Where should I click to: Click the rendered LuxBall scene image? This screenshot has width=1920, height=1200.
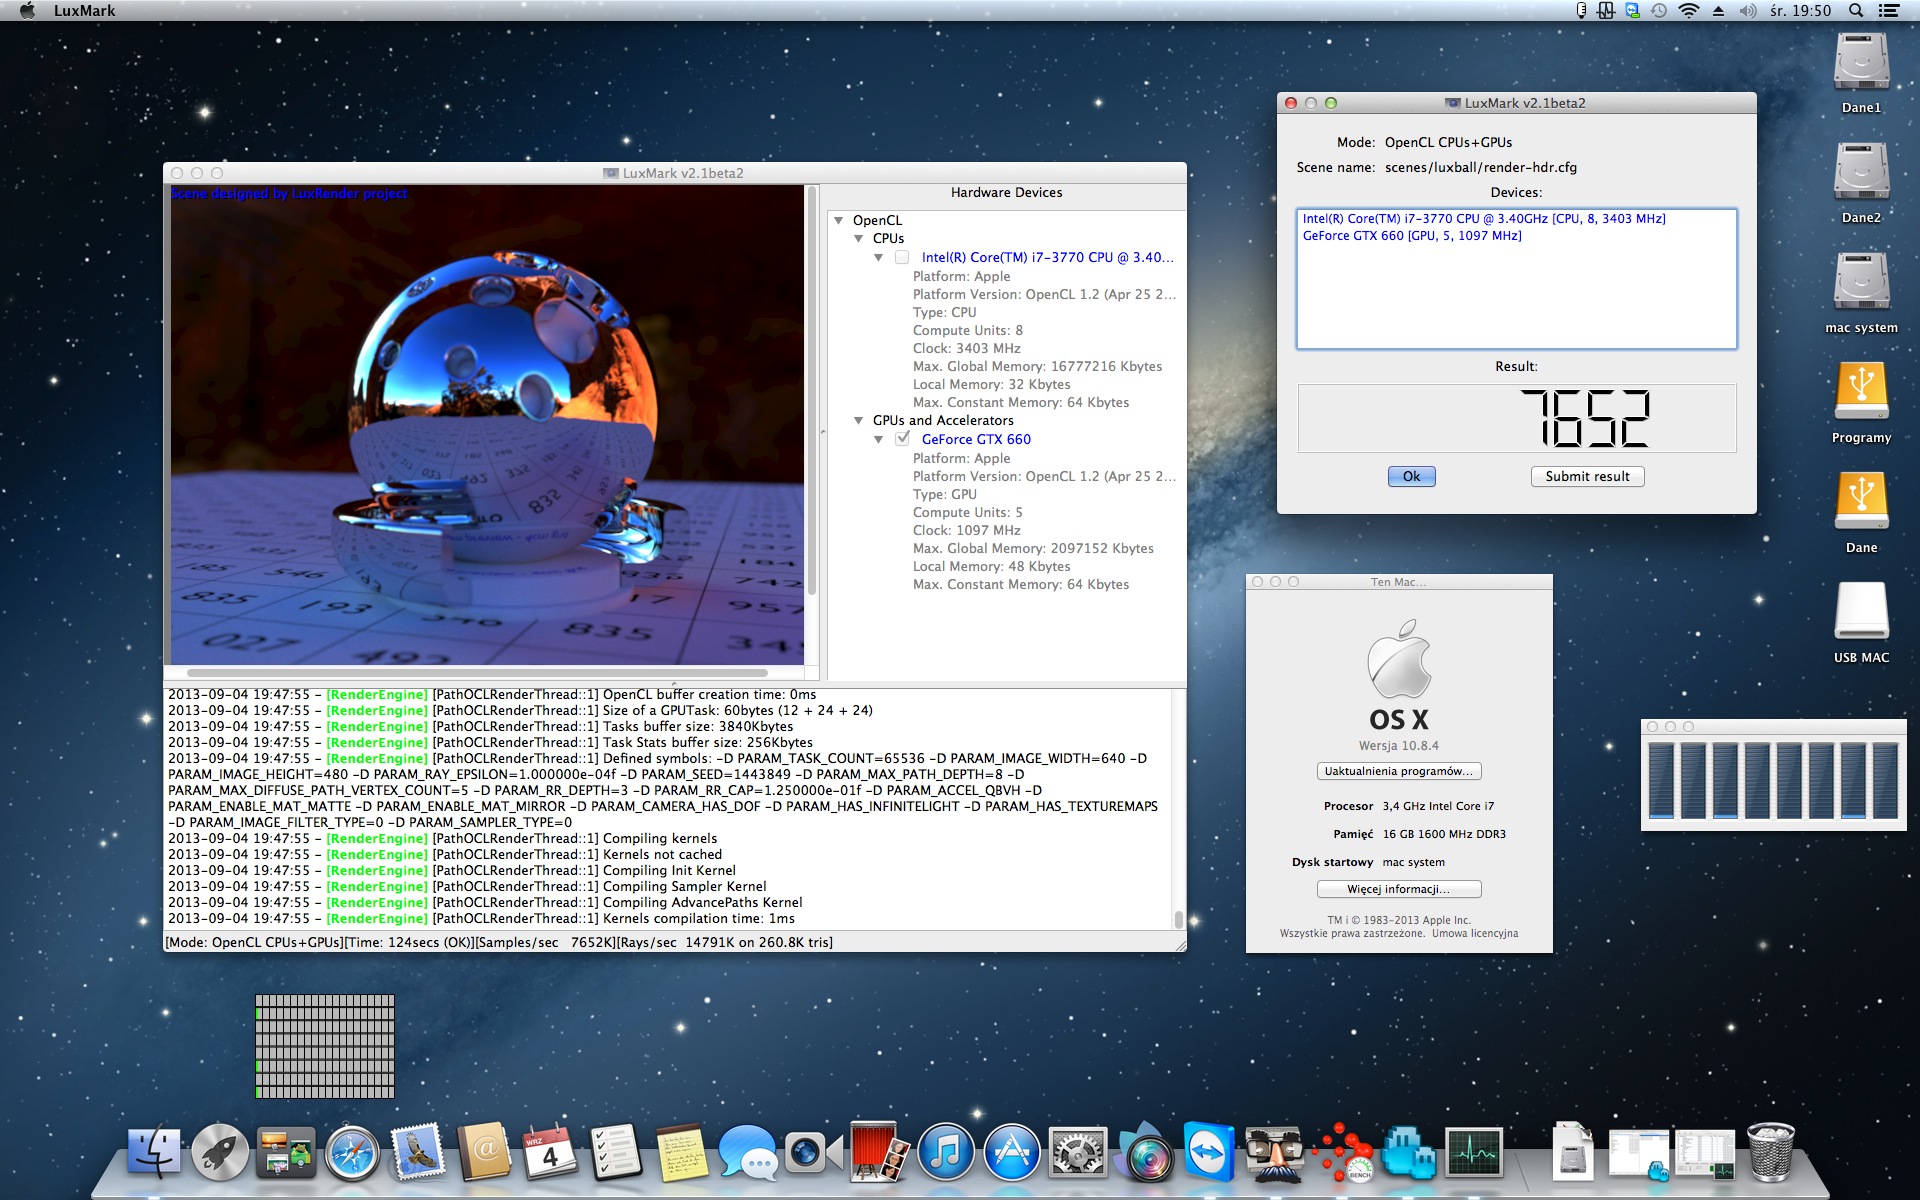click(x=487, y=425)
